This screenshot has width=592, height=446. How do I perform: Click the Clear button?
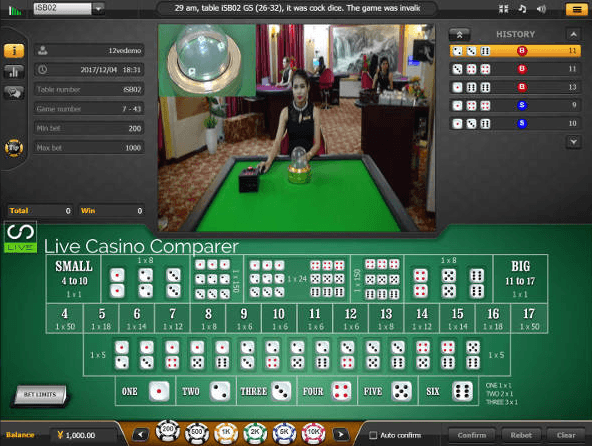[566, 435]
